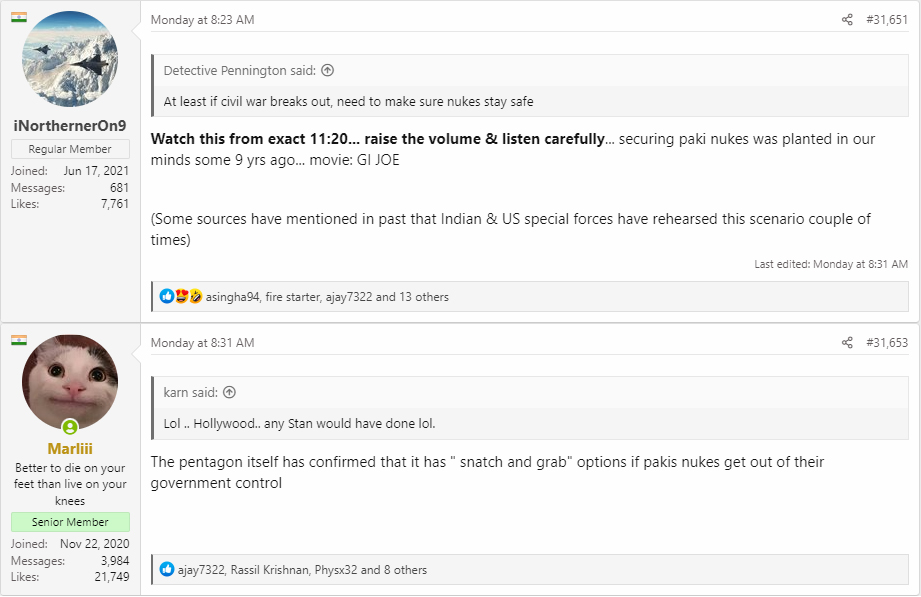Screen dimensions: 921x597
Task: Open Detective Pennington quote source arrow
Action: (x=328, y=71)
